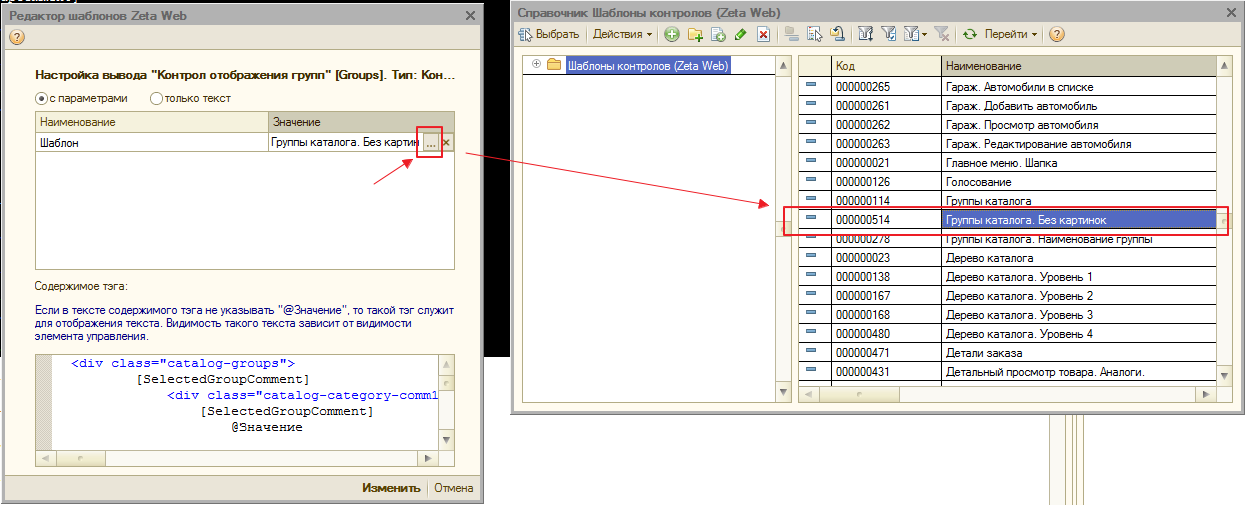The width and height of the screenshot is (1245, 505).
Task: Select row Гараж. Просмотр автомобиля
Action: click(x=1007, y=125)
